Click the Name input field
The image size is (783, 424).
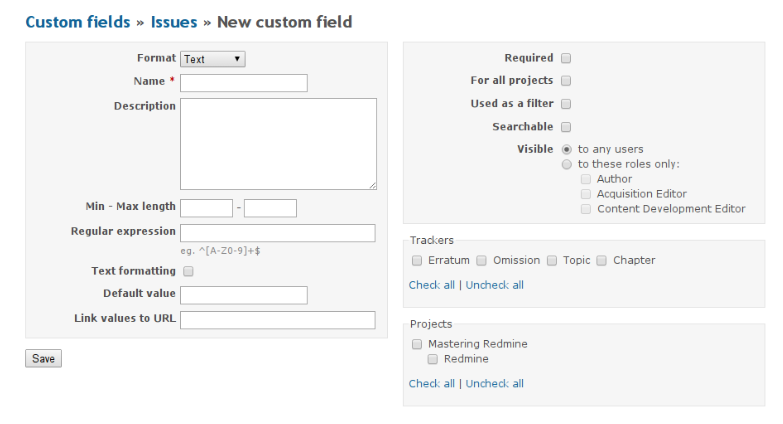point(243,83)
